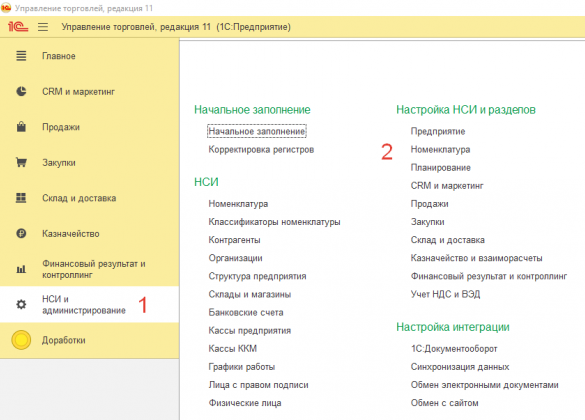
Task: Click the НСИ и администрирование gear icon
Action: [x=21, y=304]
